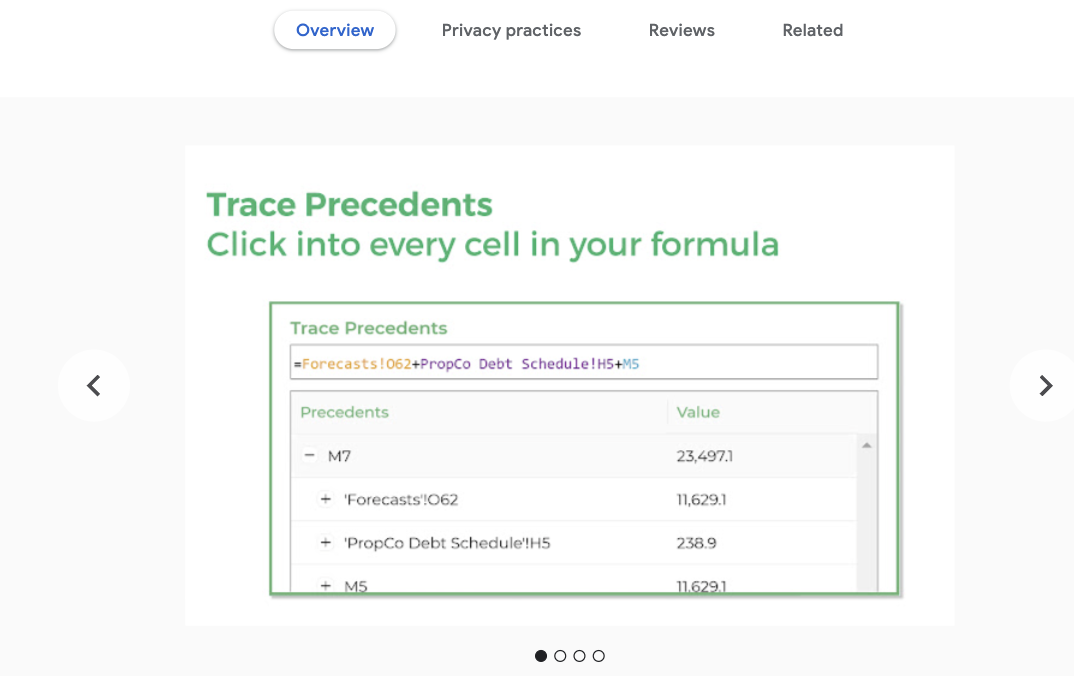
Task: Advance to next screenshot with right arrow
Action: [x=1045, y=385]
